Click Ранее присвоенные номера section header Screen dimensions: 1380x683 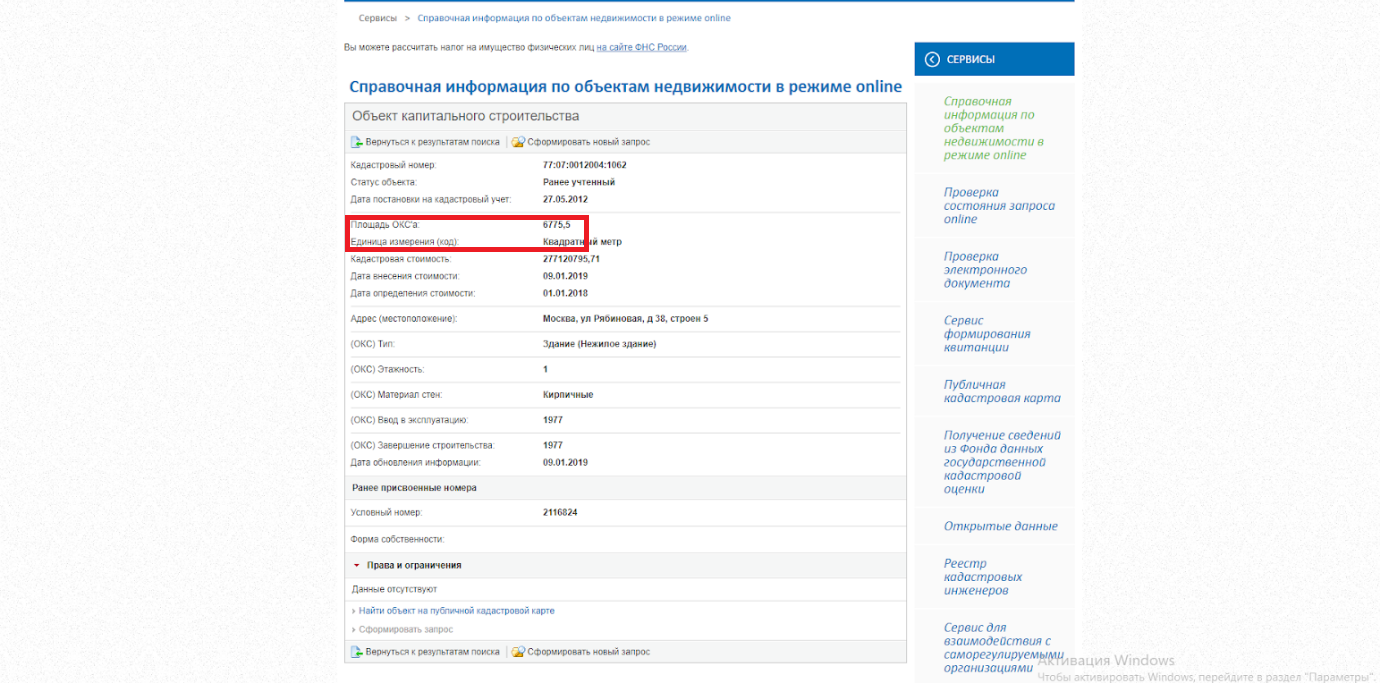click(414, 488)
